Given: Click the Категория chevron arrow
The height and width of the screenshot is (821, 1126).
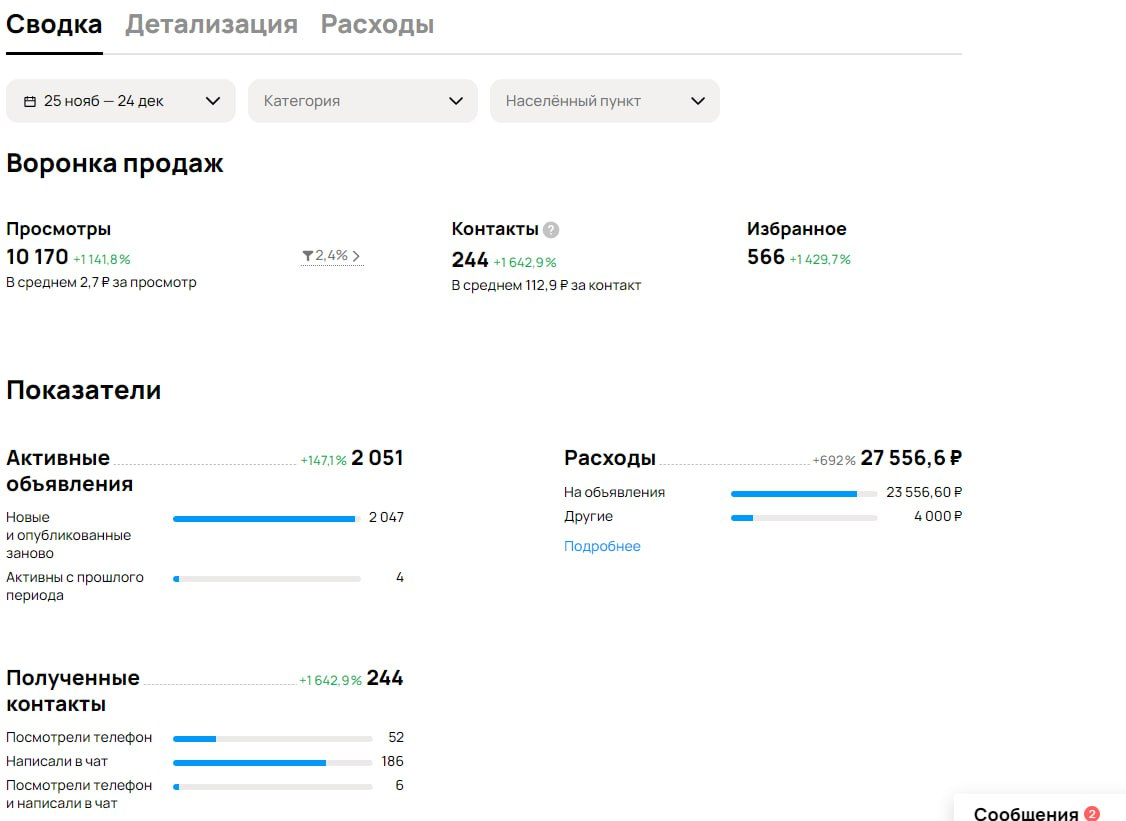Looking at the screenshot, I should (456, 101).
